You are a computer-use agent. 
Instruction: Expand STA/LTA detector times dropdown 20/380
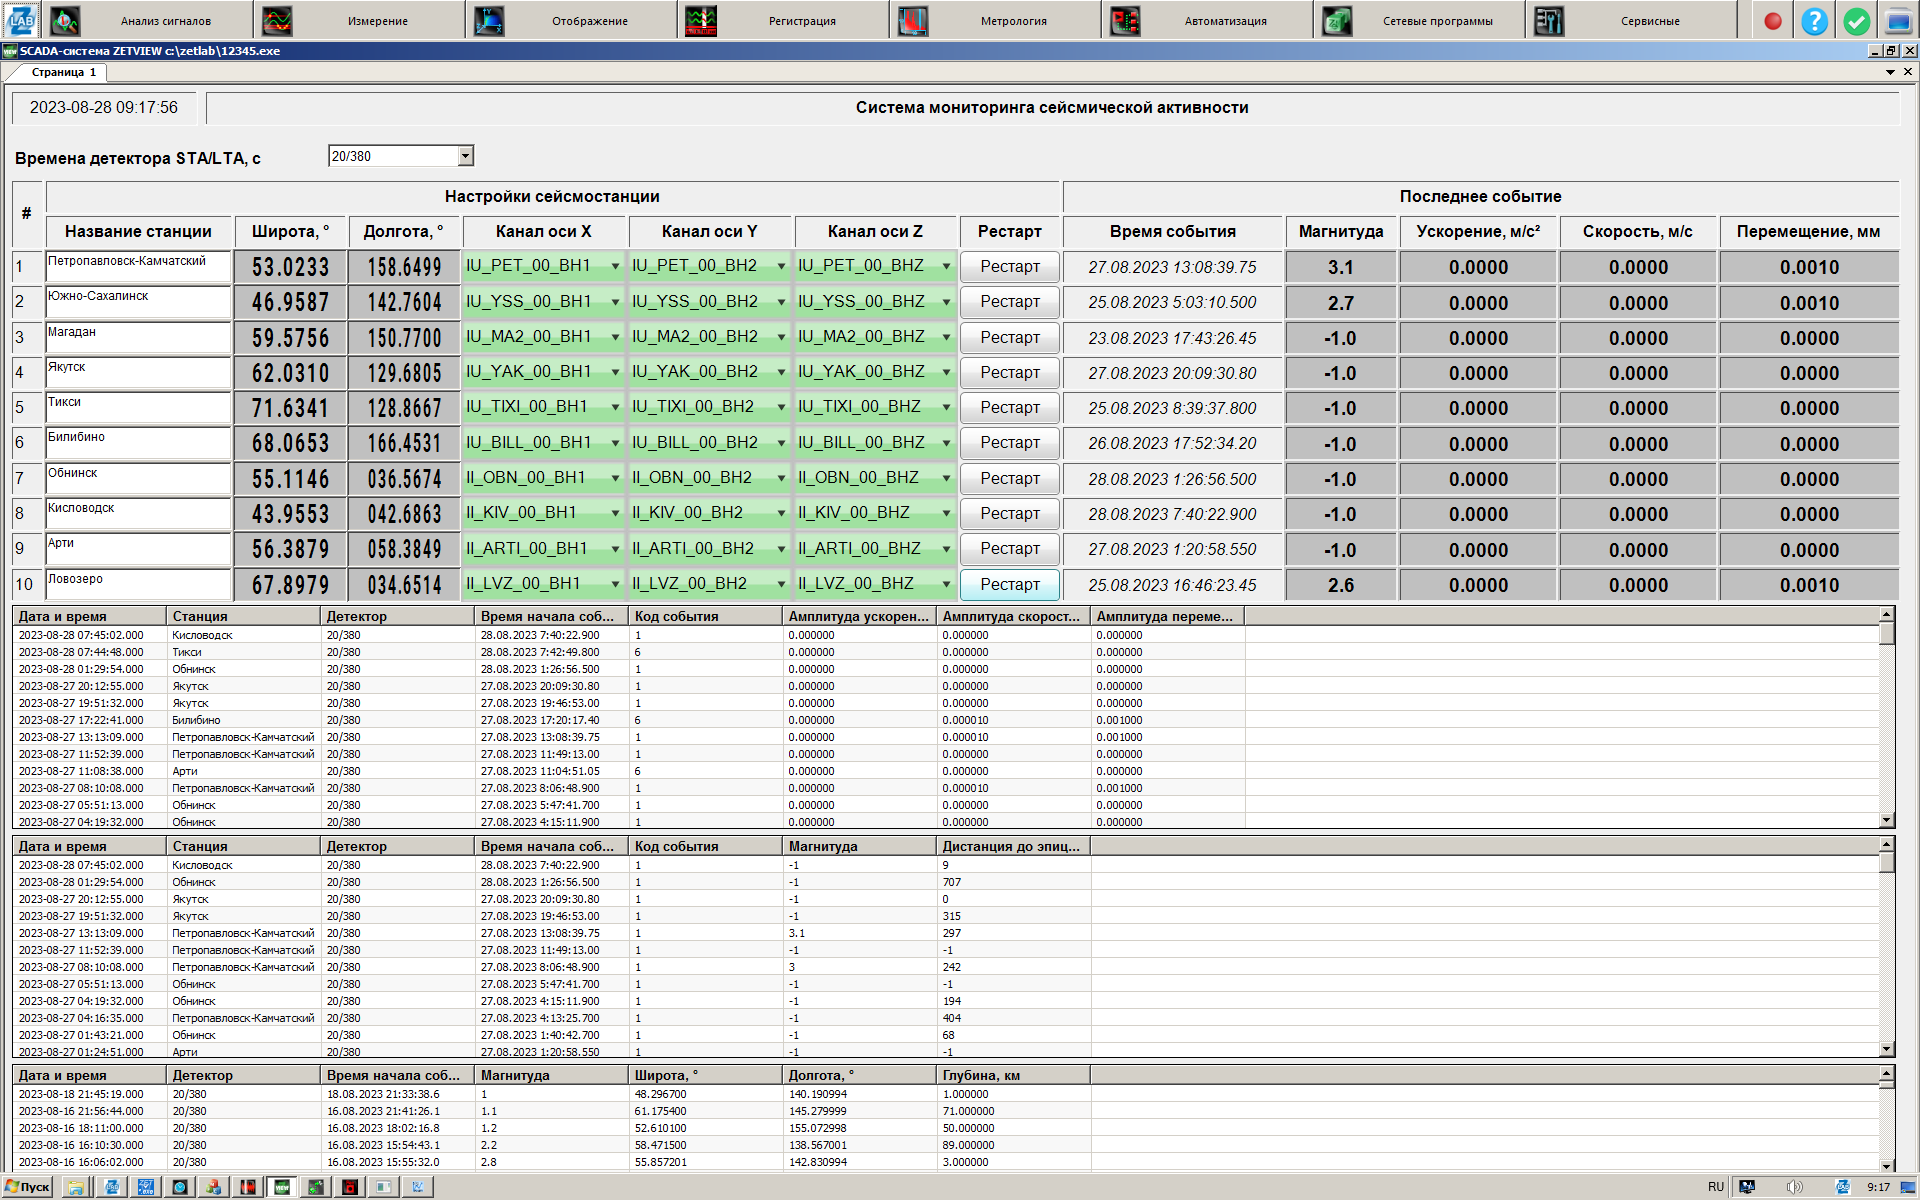(x=465, y=156)
